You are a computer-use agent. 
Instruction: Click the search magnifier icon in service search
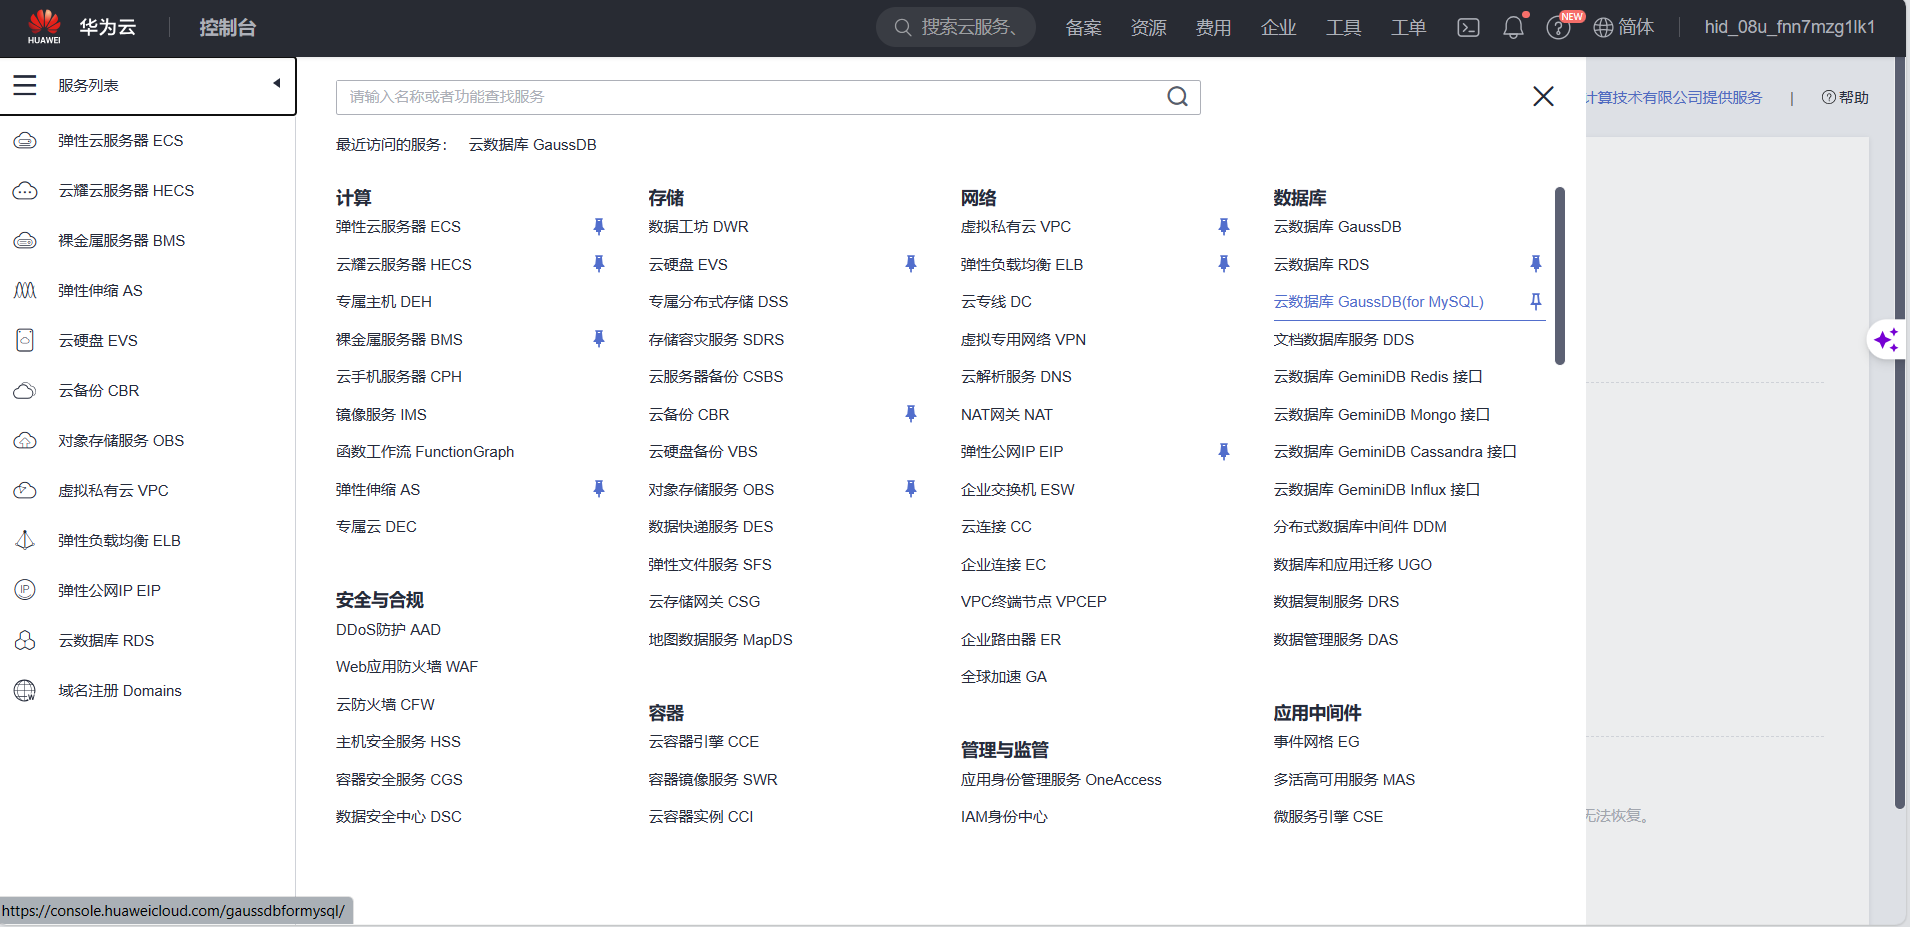(x=1178, y=97)
